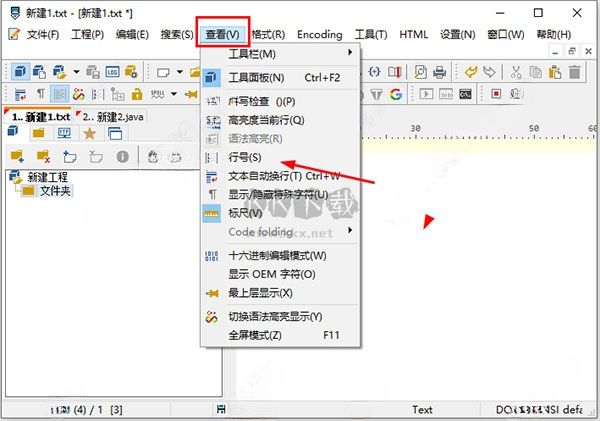Click the code folding toolbar icon
600x421 pixels.
coord(117,94)
